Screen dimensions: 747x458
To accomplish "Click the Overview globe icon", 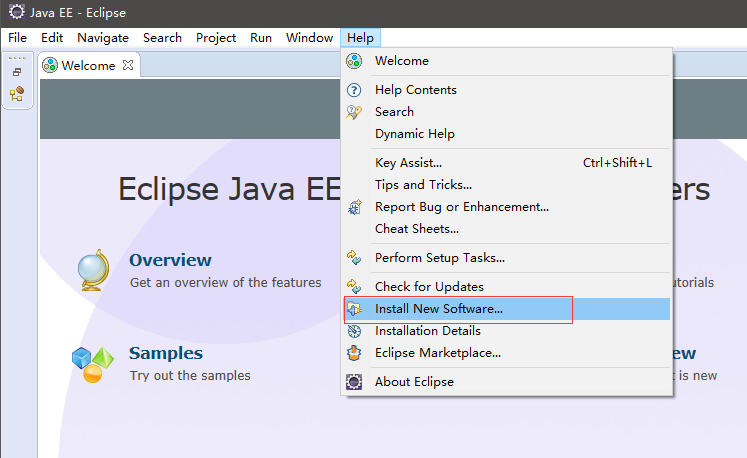I will click(x=93, y=270).
